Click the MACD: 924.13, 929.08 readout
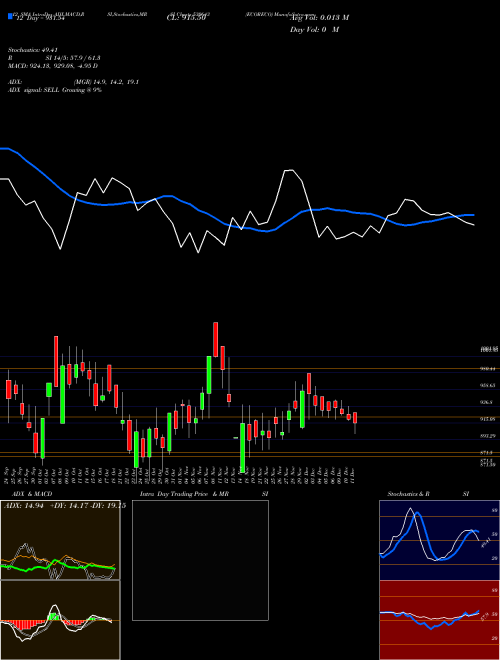500x660 pixels. tap(53, 66)
